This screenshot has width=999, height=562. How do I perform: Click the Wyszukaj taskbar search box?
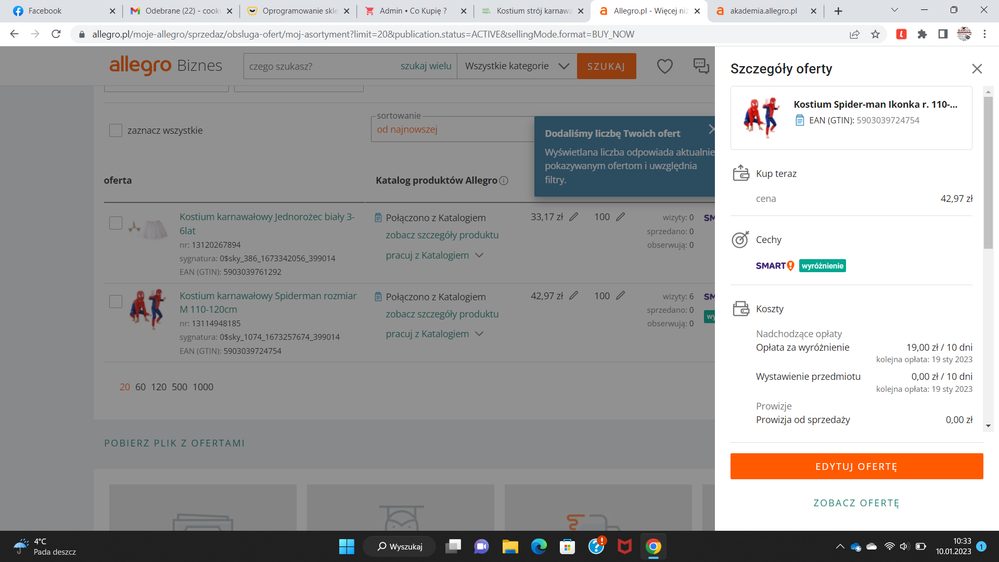click(x=399, y=546)
